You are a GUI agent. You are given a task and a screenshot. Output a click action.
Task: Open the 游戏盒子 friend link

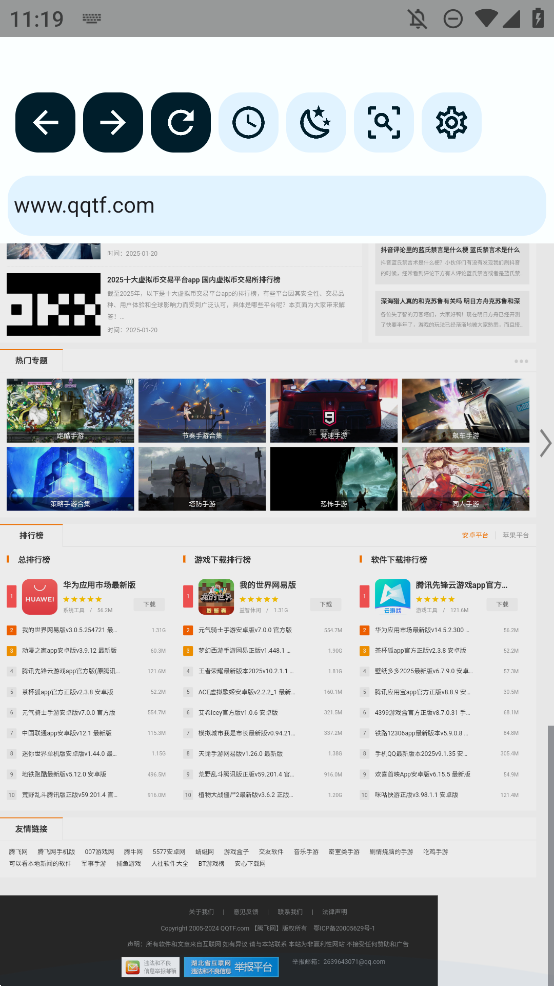[x=236, y=852]
